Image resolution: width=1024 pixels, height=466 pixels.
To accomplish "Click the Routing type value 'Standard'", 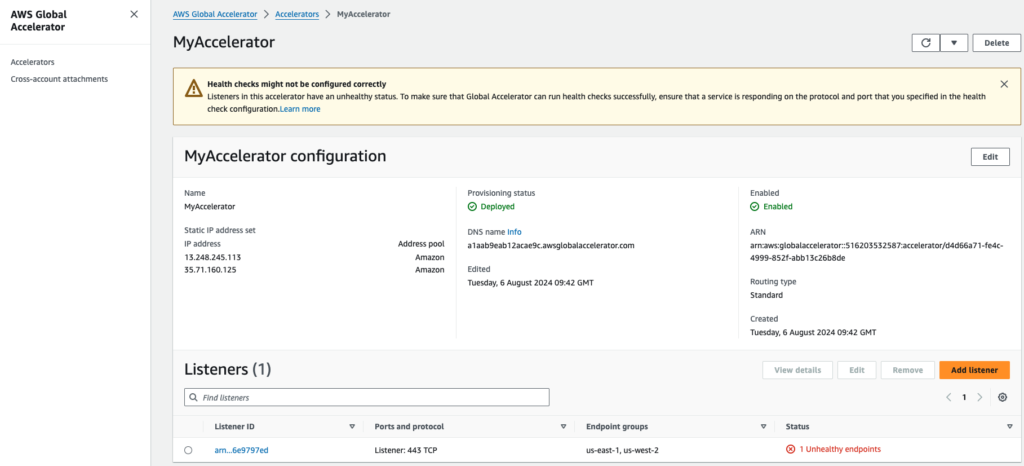I will click(766, 295).
